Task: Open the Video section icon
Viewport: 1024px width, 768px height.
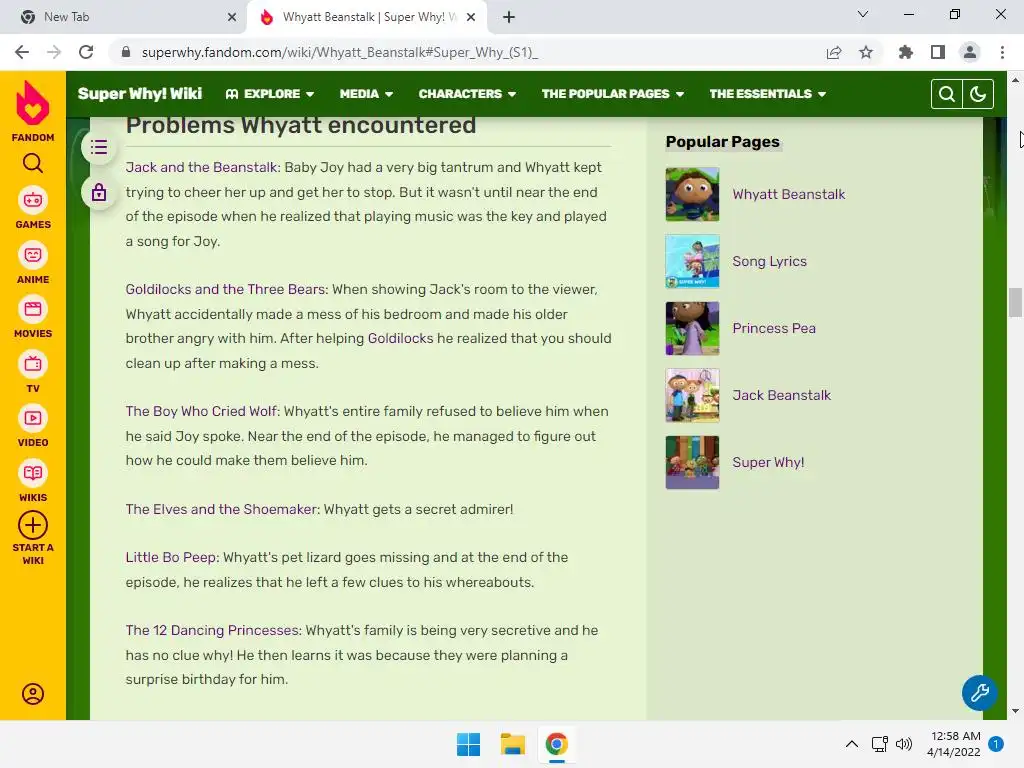Action: tap(33, 419)
